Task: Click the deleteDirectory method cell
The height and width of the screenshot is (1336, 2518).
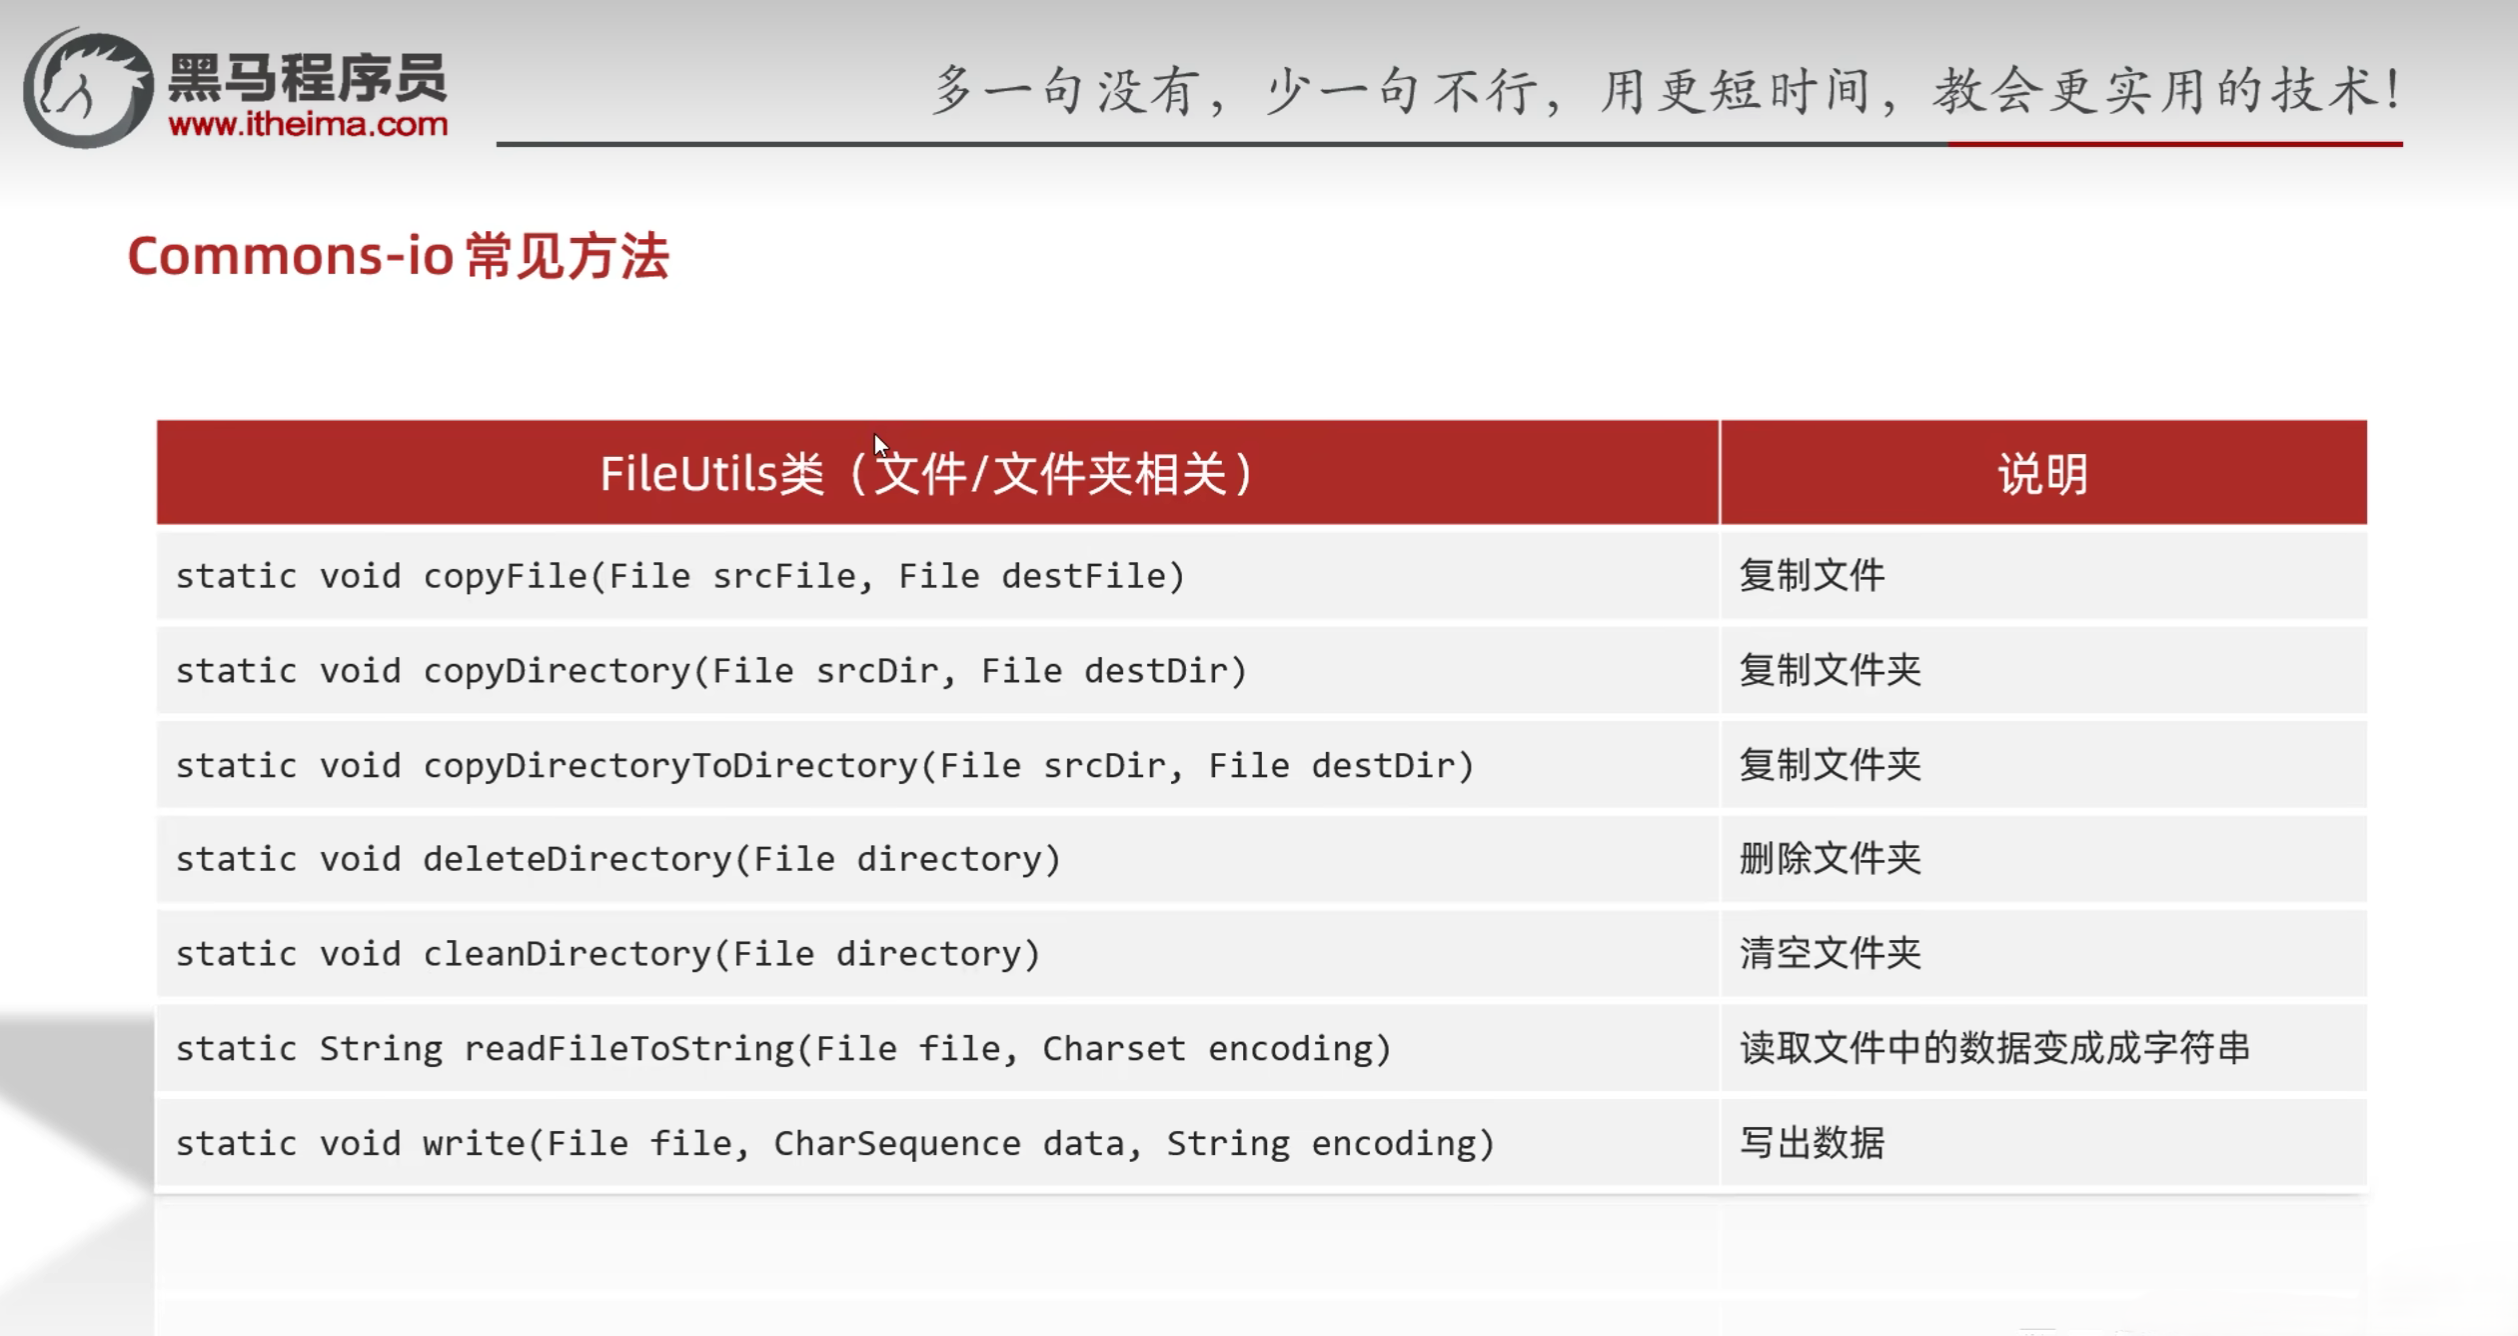Action: click(617, 858)
